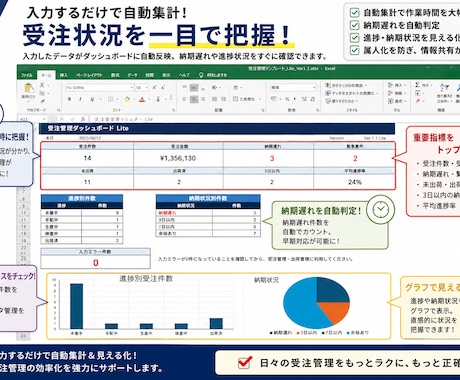Open the font size dropdown

click(147, 88)
